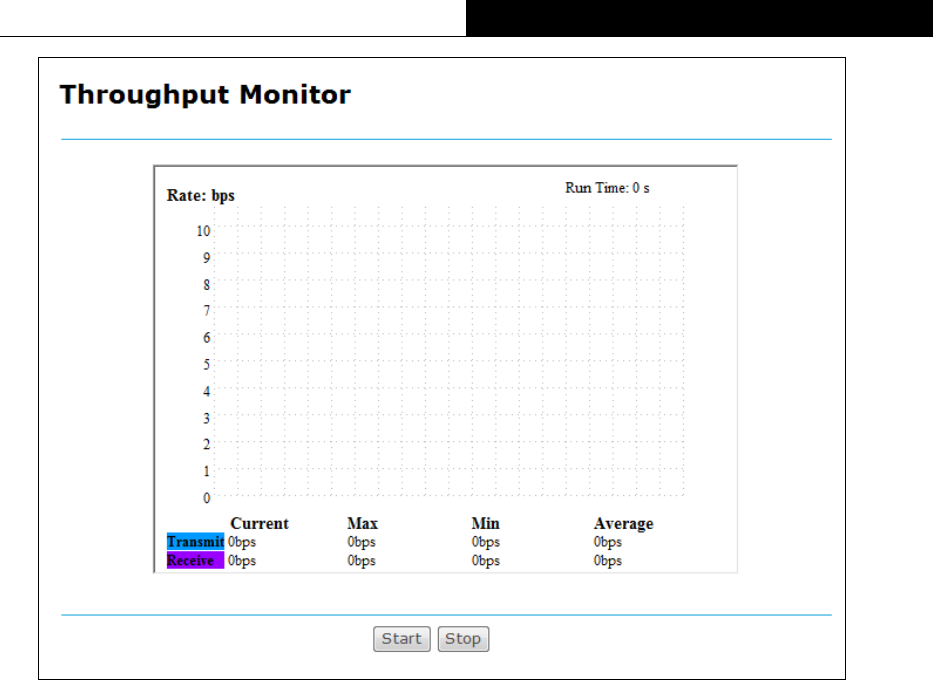Click the y-axis label 3
Screen dimensions: 933x680
pos(206,418)
